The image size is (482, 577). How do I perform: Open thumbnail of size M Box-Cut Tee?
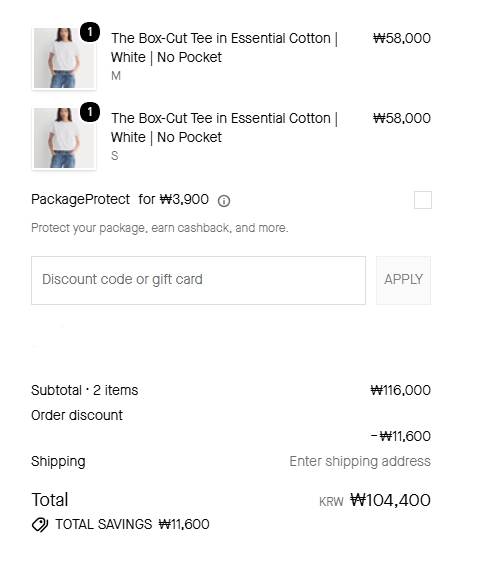[x=64, y=58]
